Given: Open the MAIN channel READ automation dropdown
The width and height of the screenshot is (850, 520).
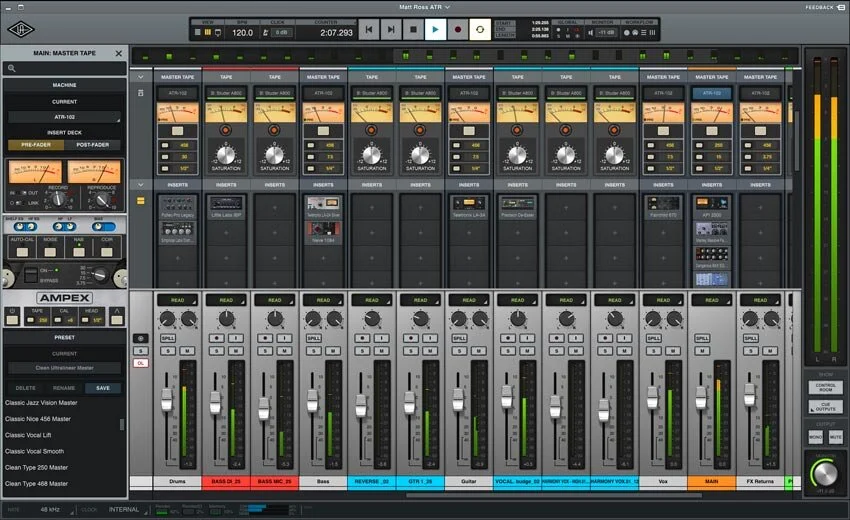Looking at the screenshot, I should (x=712, y=300).
